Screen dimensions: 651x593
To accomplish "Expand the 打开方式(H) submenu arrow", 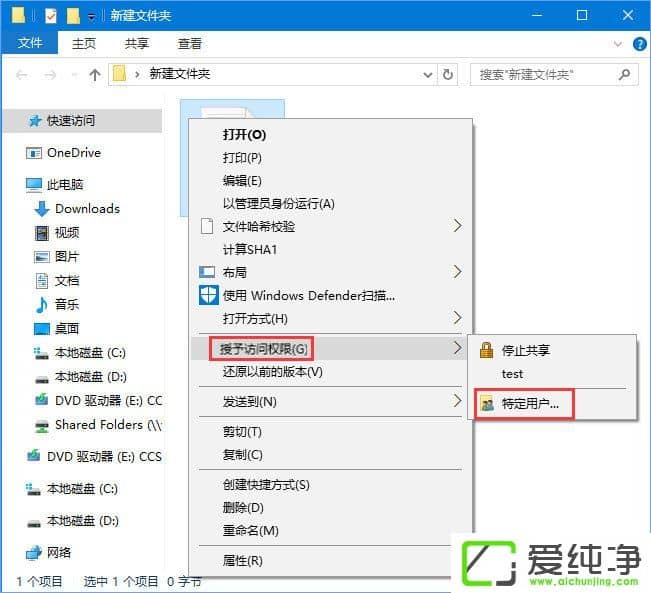I will coord(457,318).
